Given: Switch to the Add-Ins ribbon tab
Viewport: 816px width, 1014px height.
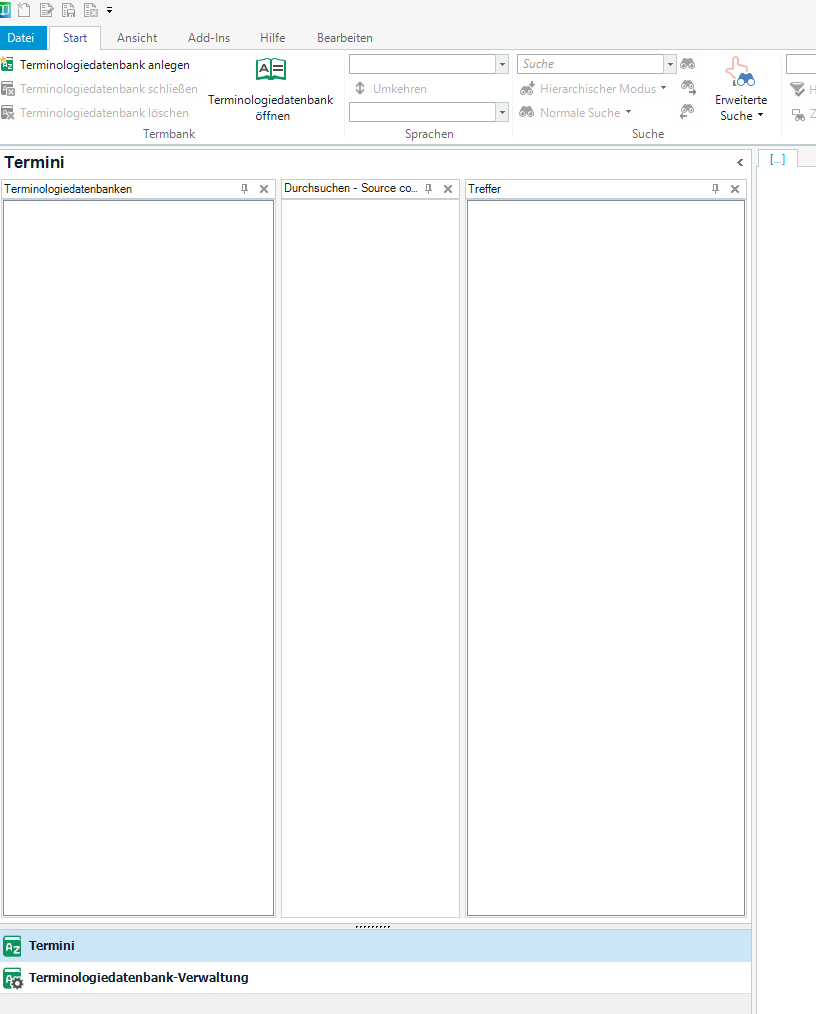Looking at the screenshot, I should pyautogui.click(x=209, y=38).
